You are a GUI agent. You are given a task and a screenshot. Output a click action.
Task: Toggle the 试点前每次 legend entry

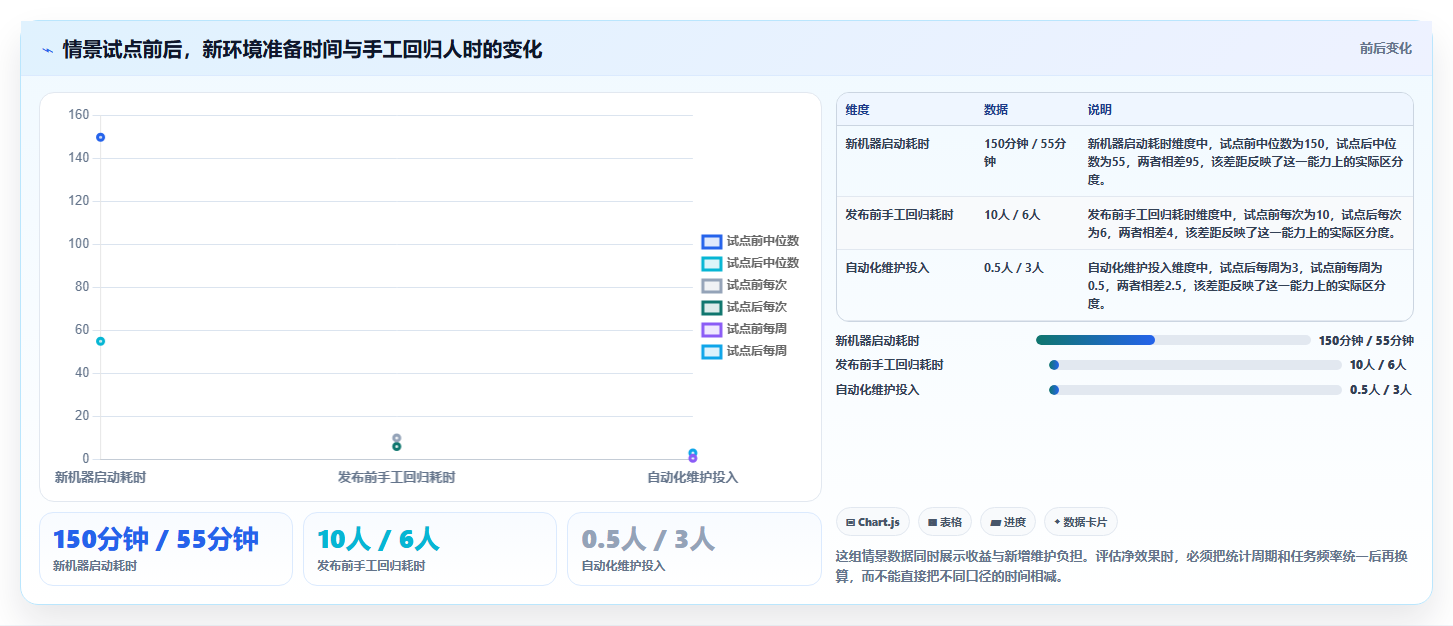(x=744, y=285)
